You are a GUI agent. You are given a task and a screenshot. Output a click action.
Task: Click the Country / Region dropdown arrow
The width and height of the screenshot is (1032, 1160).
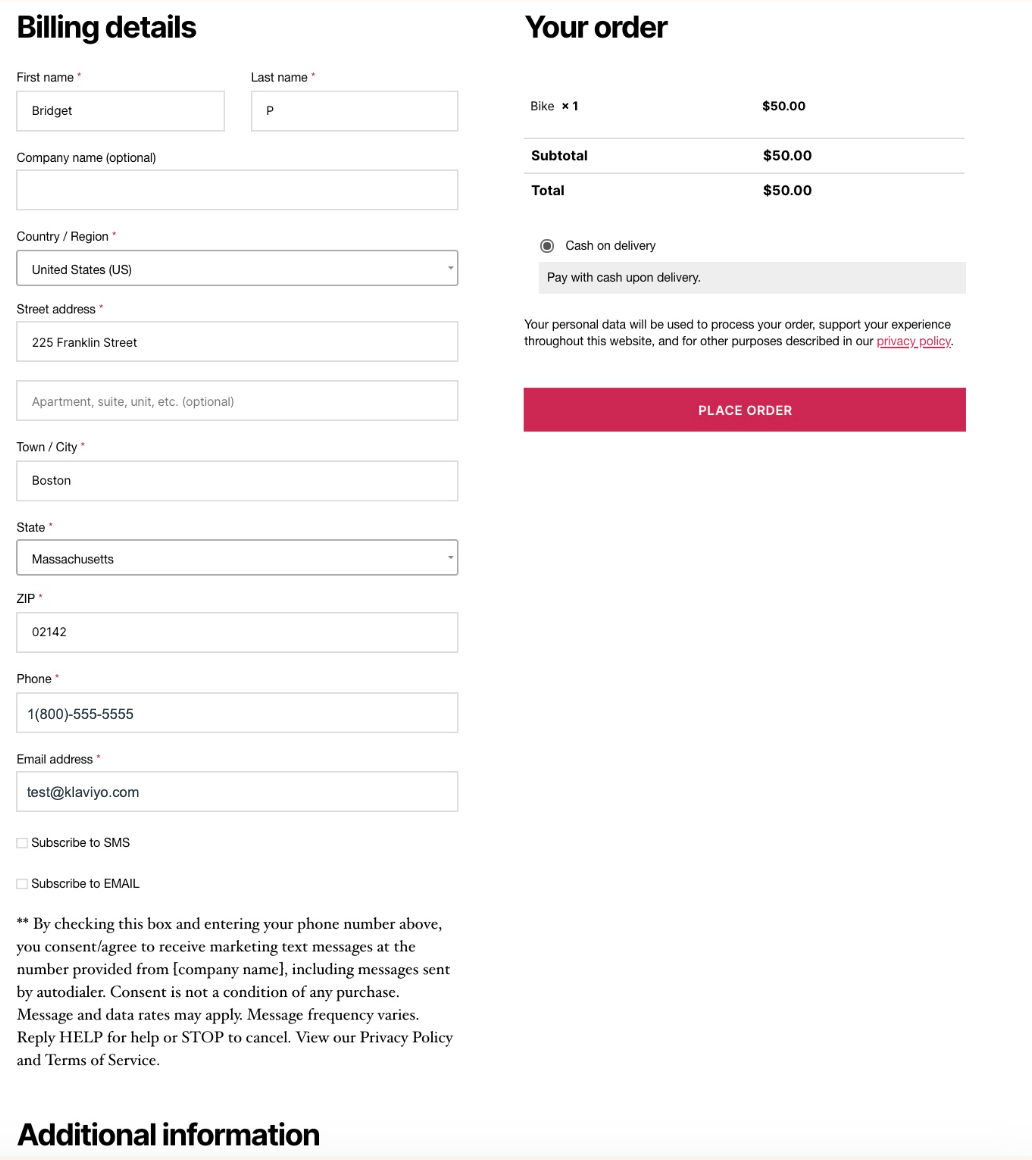[450, 268]
